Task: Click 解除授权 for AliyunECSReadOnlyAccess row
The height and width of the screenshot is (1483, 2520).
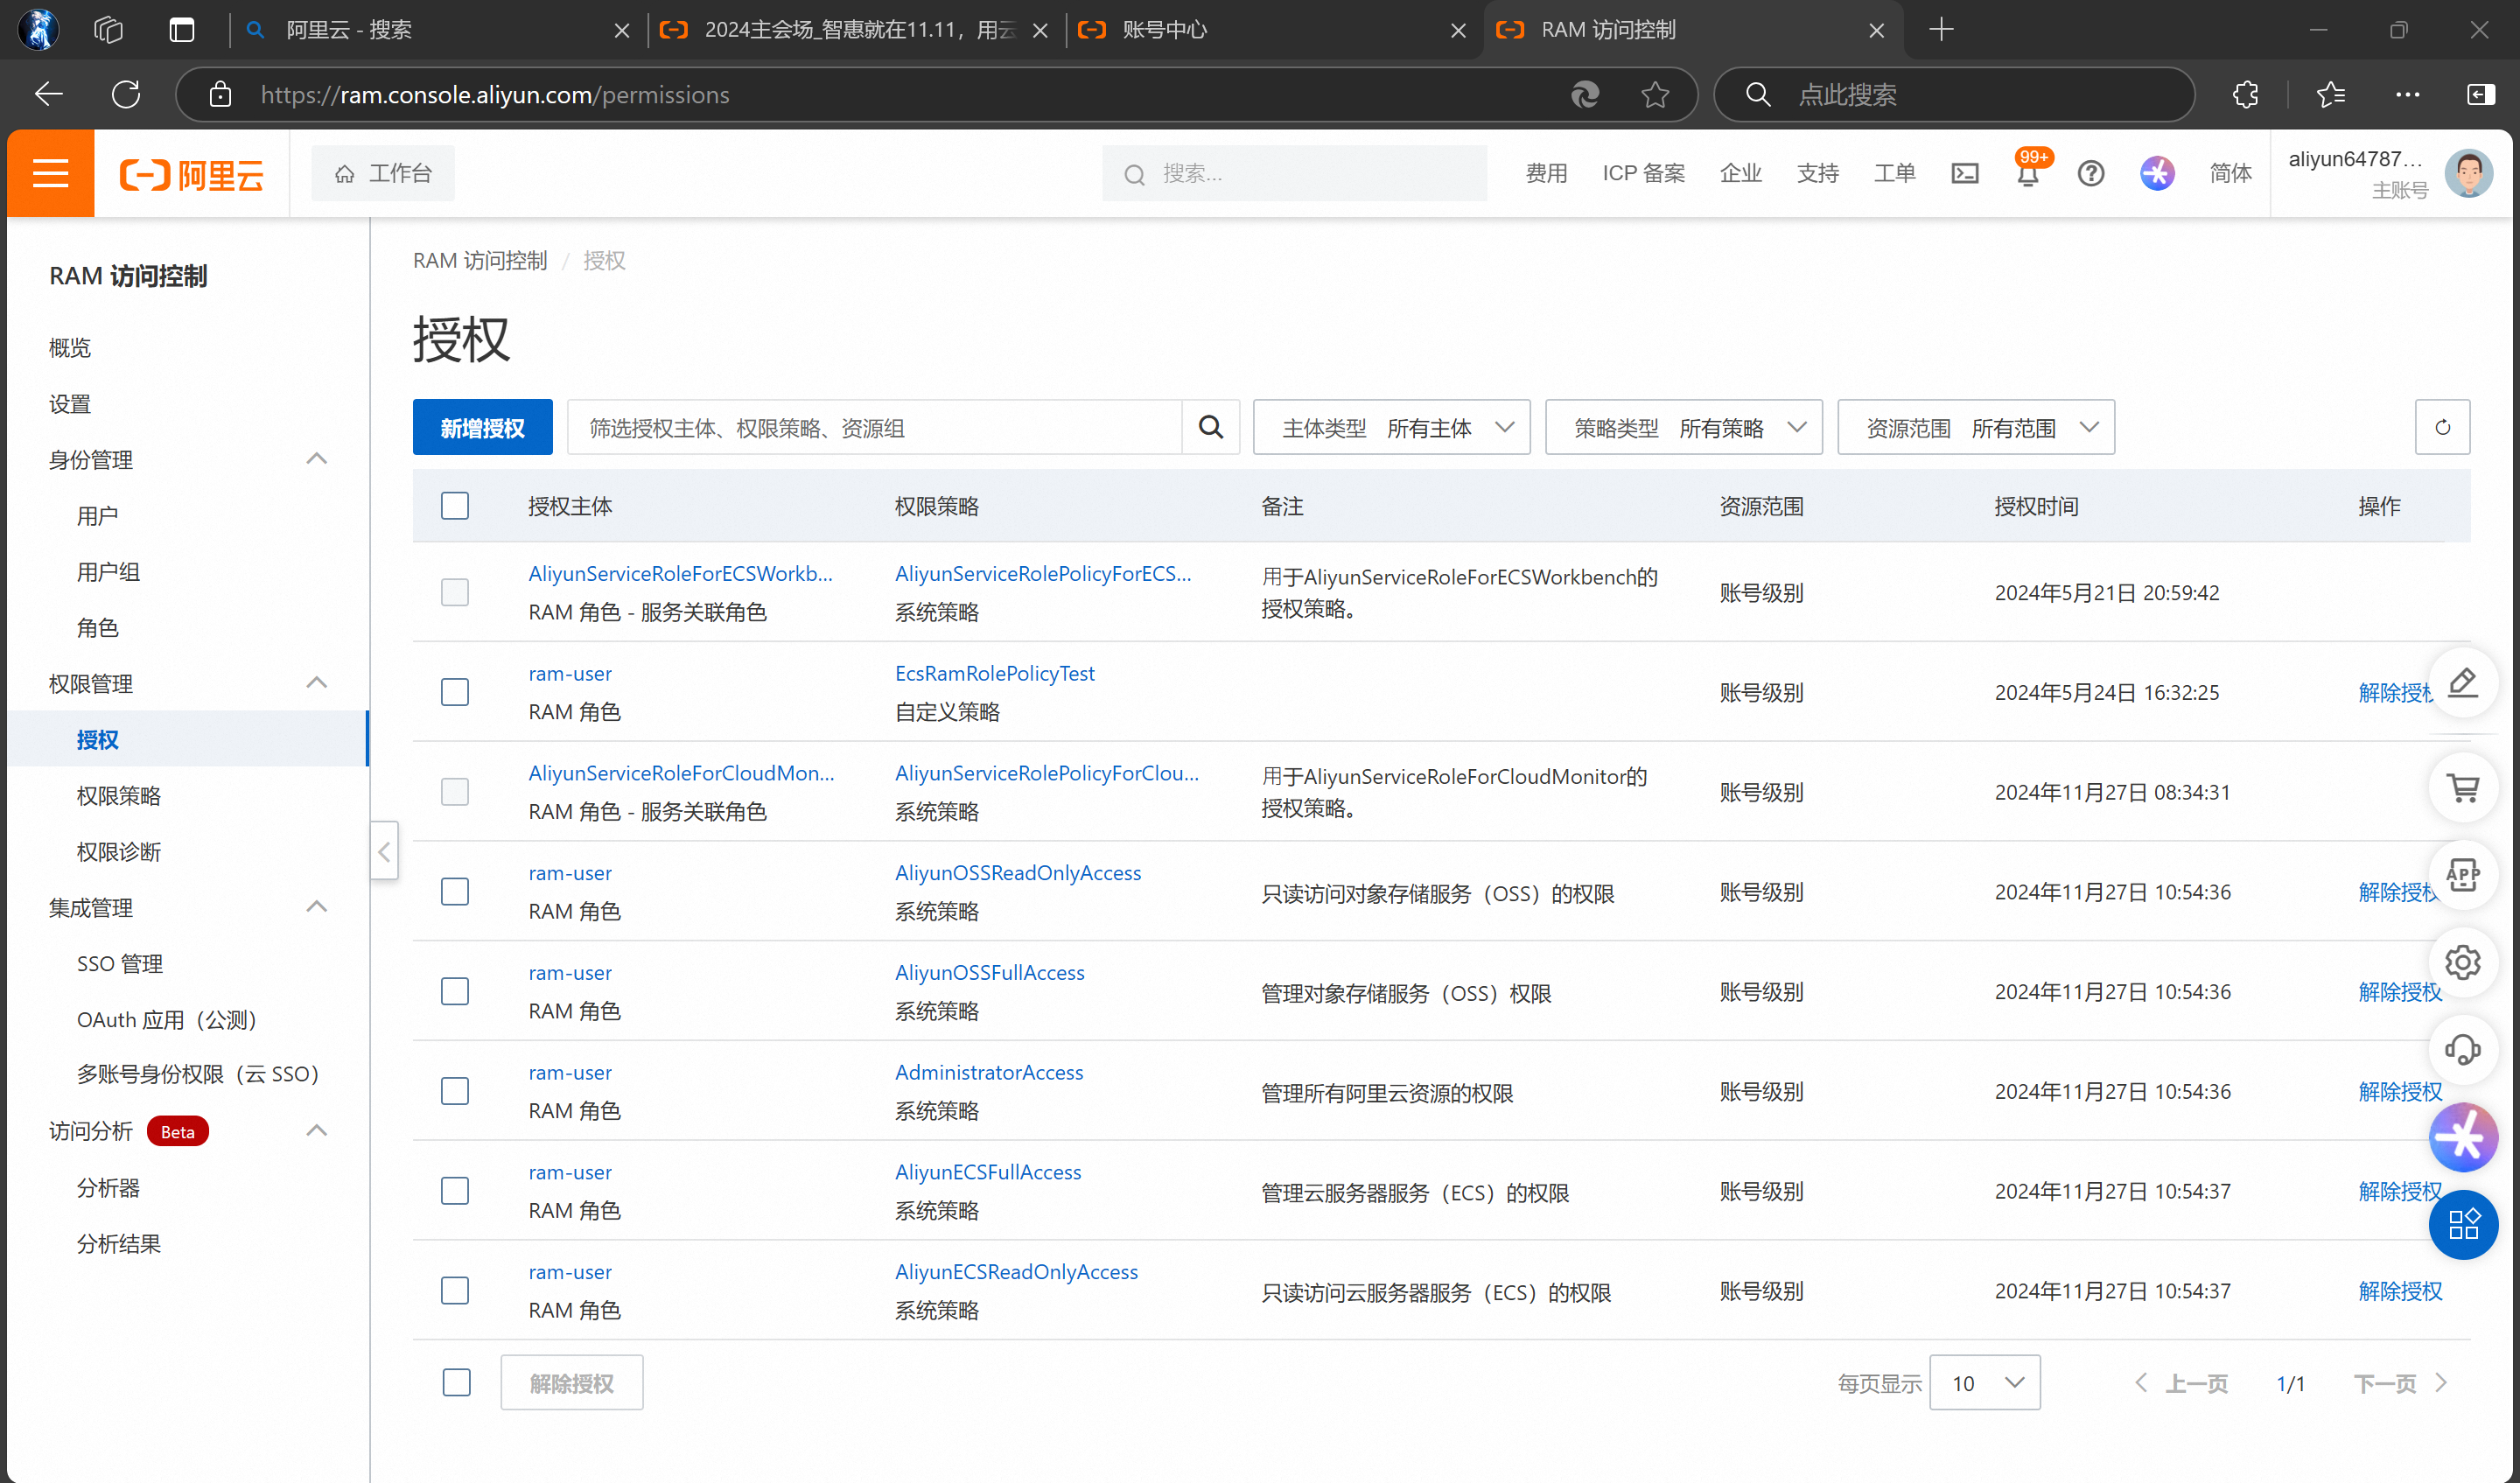Action: point(2399,1290)
